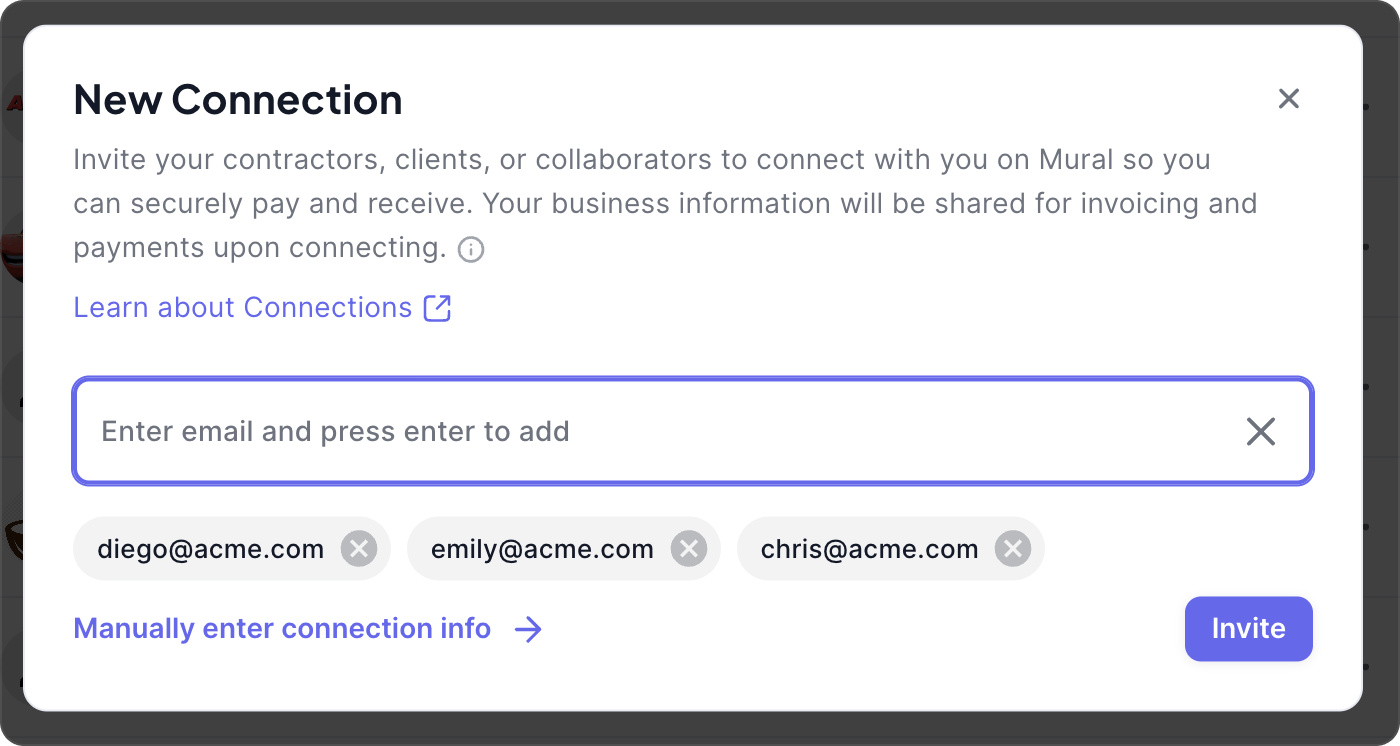The height and width of the screenshot is (746, 1400).
Task: Clear the email field with its X icon
Action: 1260,432
